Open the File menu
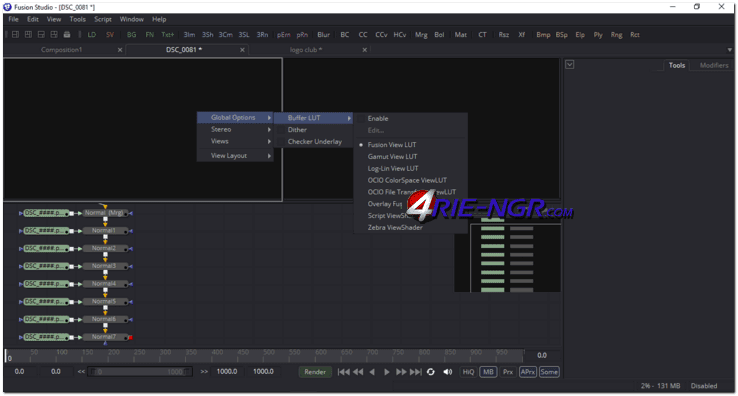 tap(14, 19)
